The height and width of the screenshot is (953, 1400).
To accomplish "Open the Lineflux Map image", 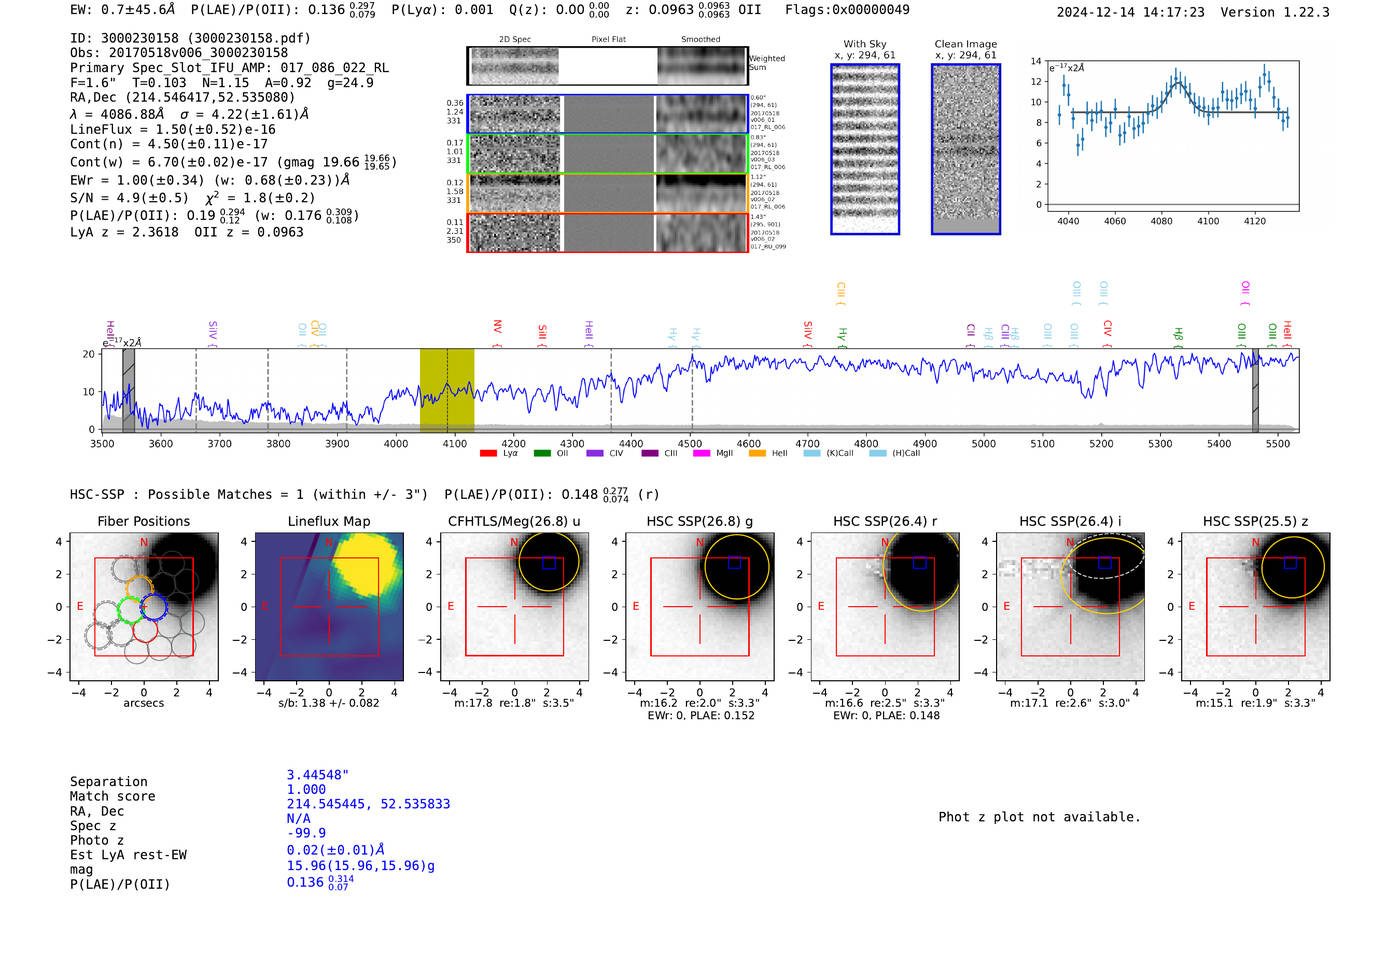I will [329, 606].
